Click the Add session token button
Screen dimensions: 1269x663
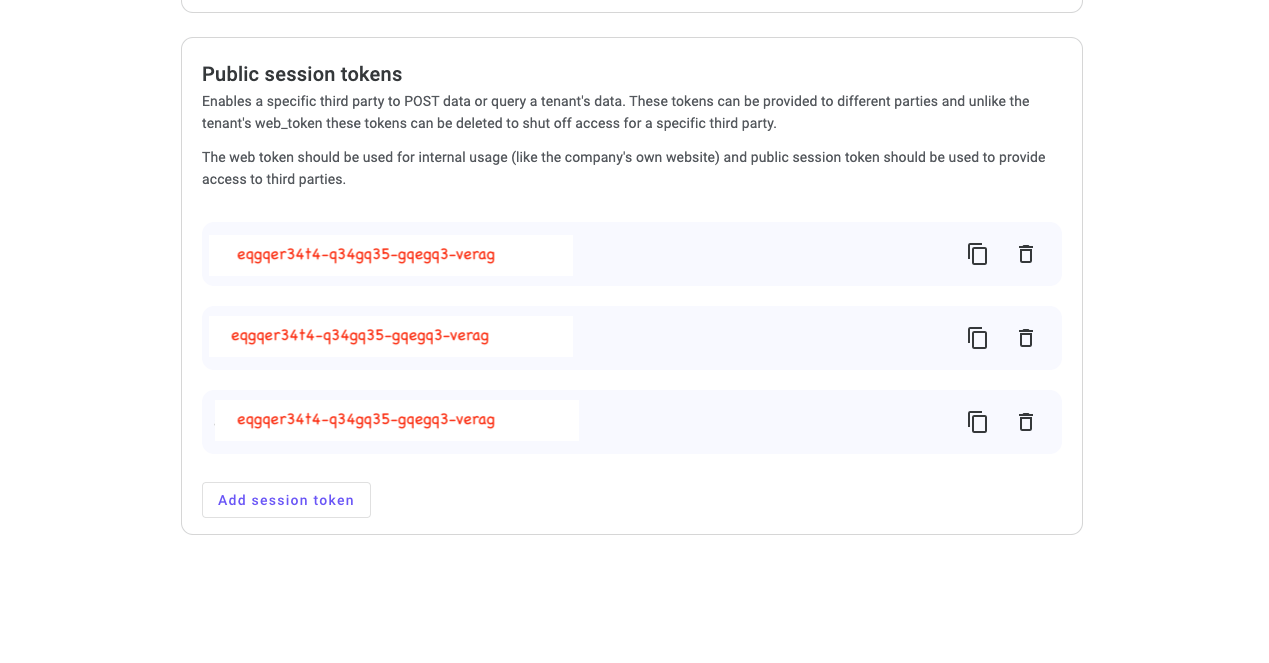(286, 500)
